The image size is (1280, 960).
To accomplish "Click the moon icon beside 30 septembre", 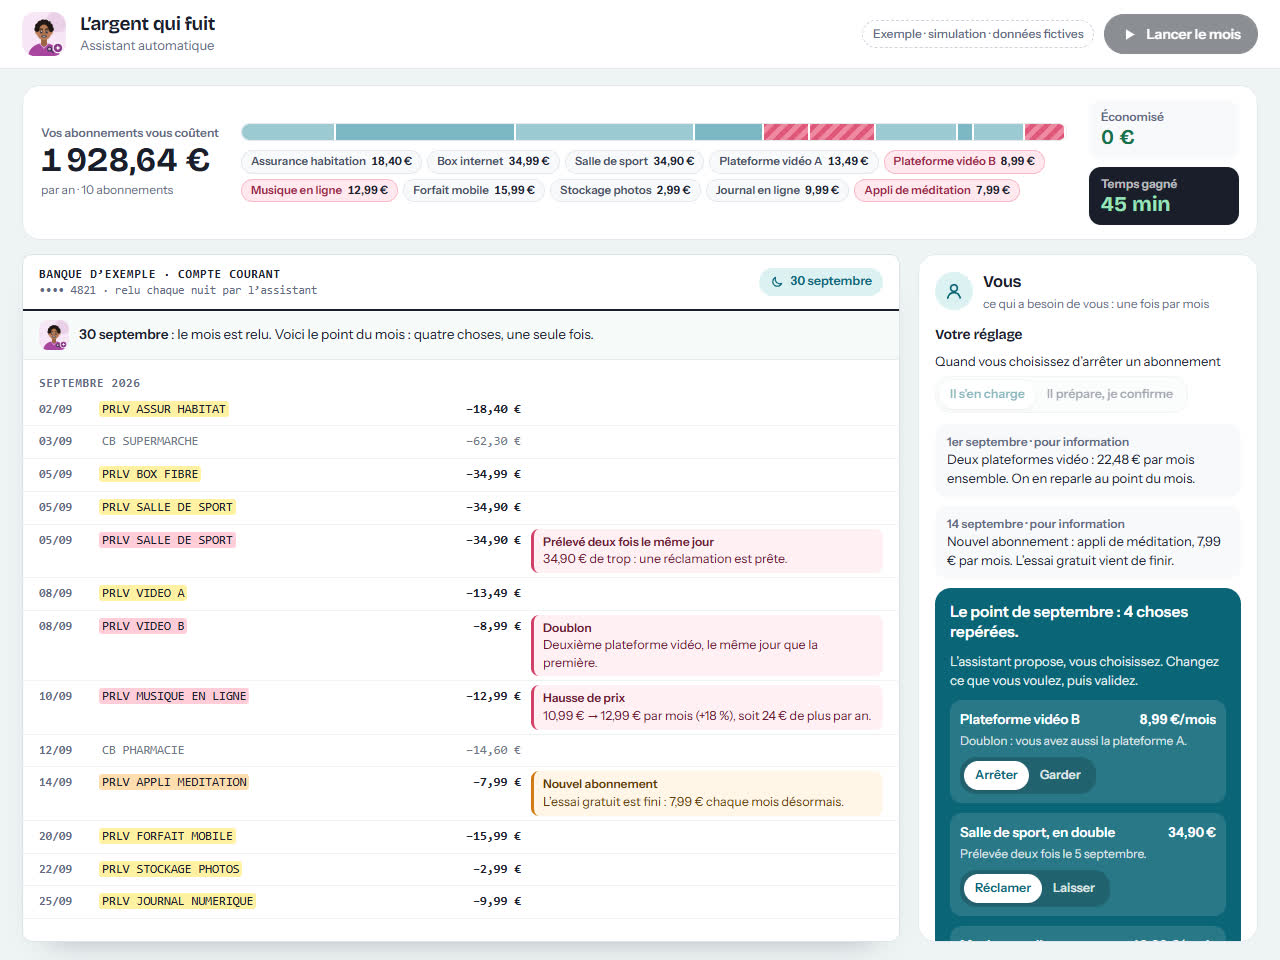I will (777, 282).
